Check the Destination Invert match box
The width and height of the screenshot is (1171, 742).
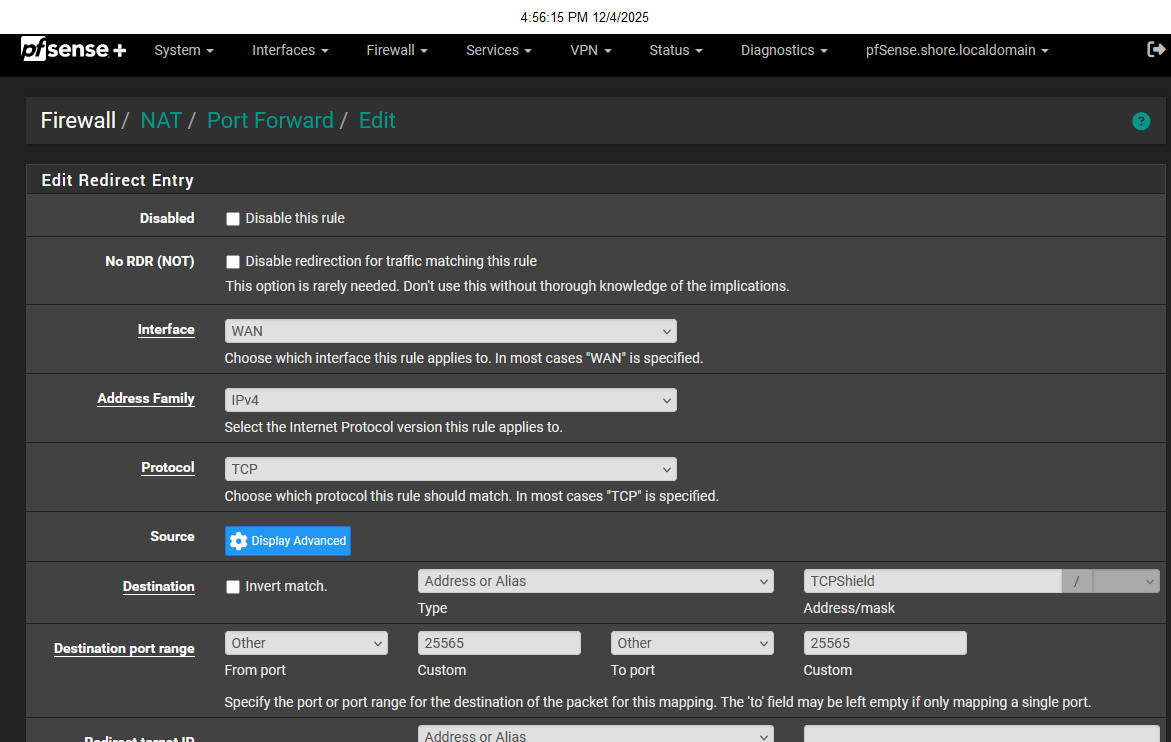click(233, 587)
